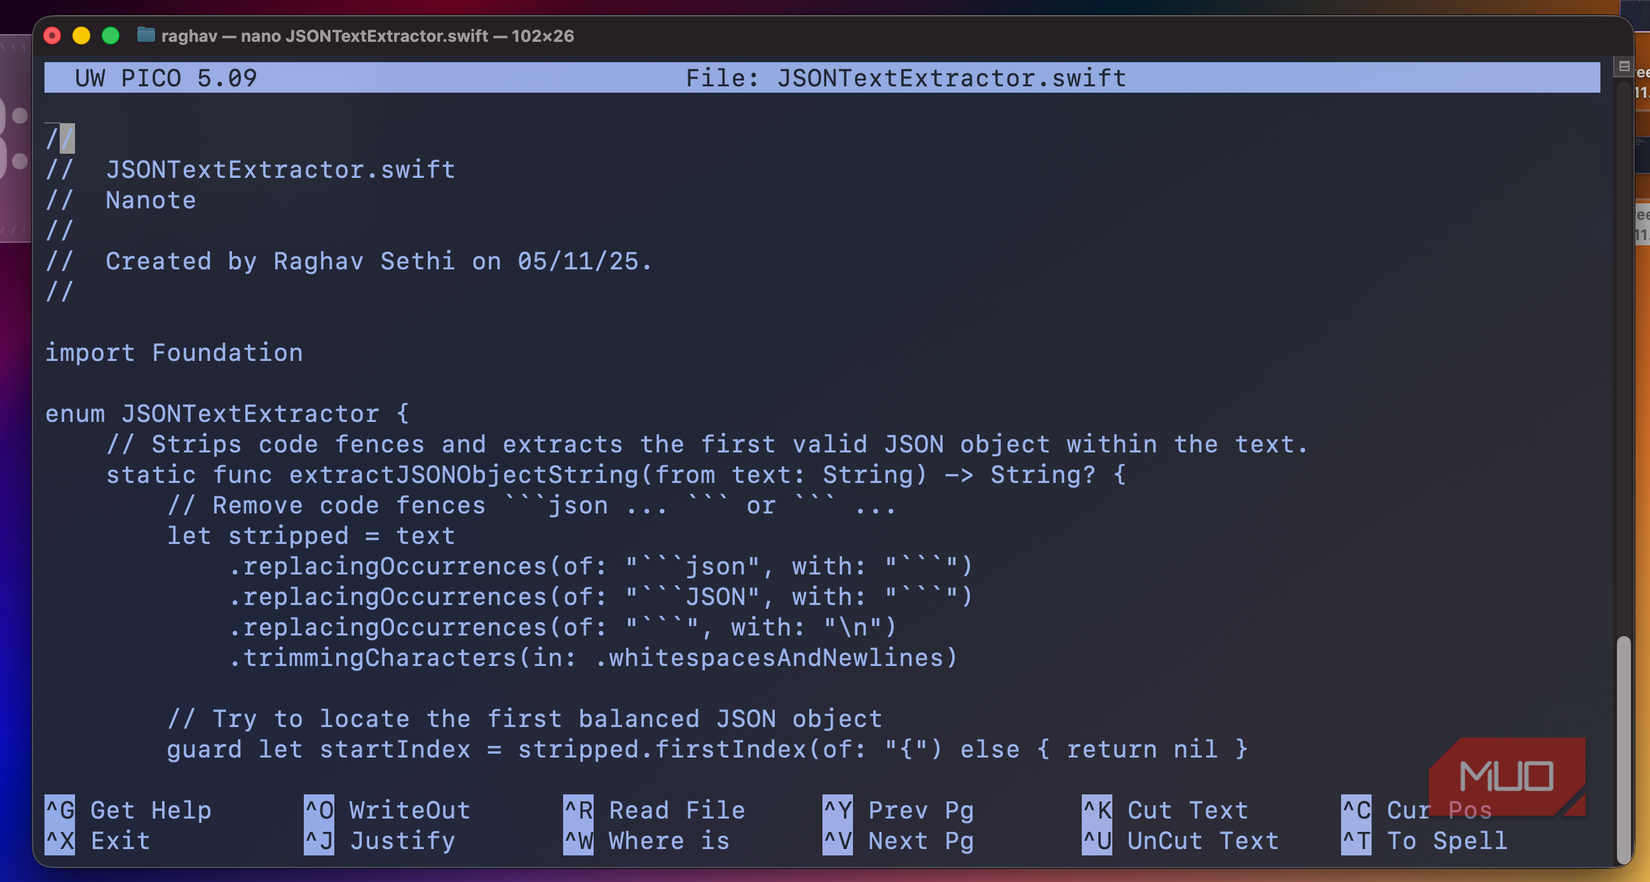Click '// Try to locate the first balanced' comment
The height and width of the screenshot is (882, 1650).
pyautogui.click(x=525, y=719)
